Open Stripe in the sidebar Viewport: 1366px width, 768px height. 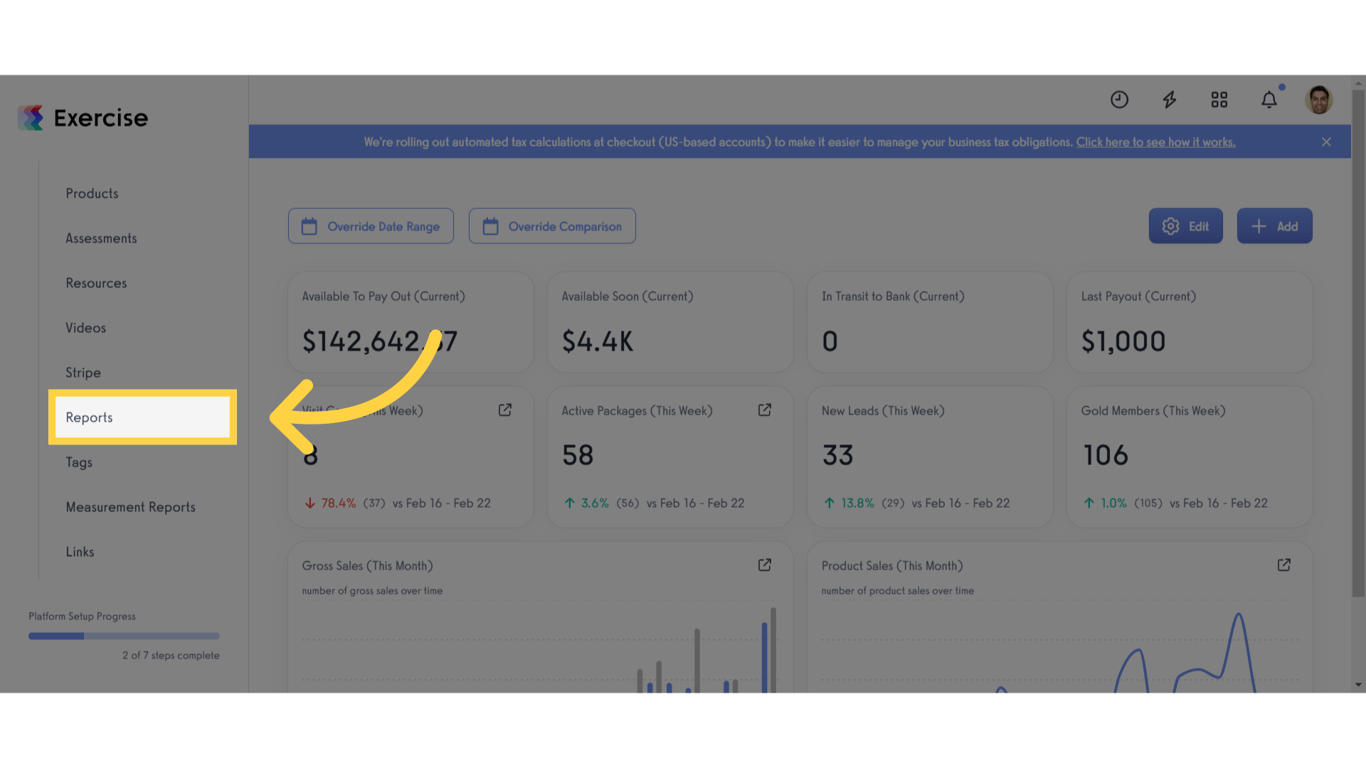(83, 373)
